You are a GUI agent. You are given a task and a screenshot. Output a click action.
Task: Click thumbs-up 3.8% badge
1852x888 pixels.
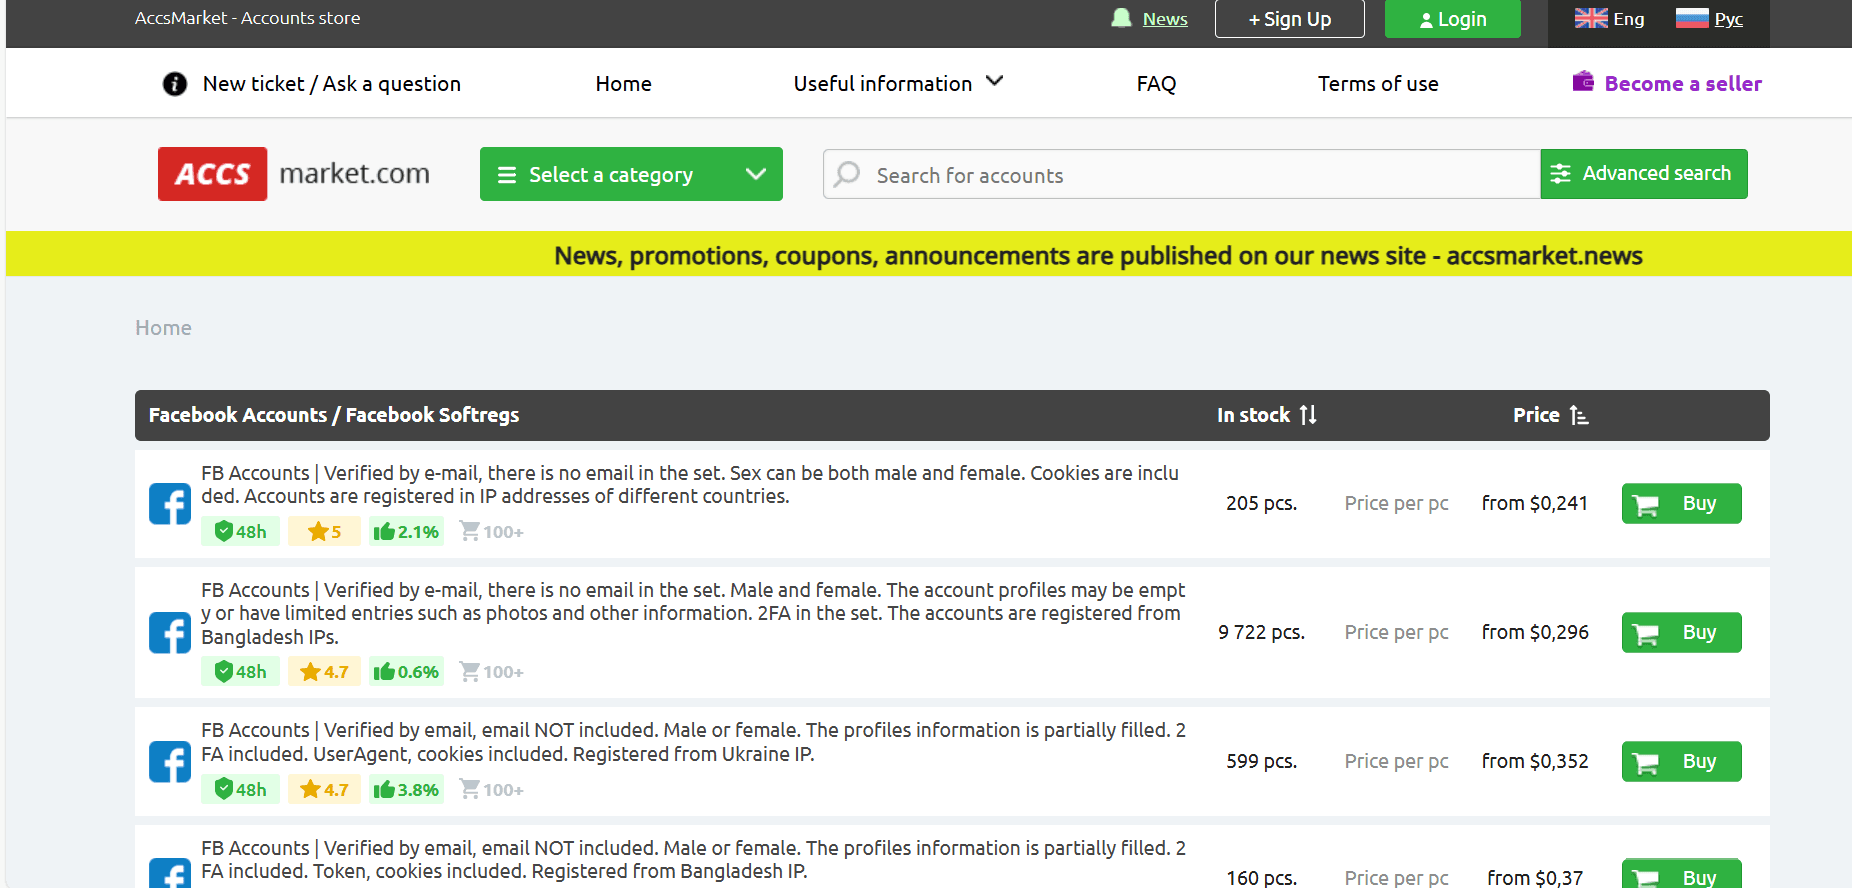coord(407,790)
